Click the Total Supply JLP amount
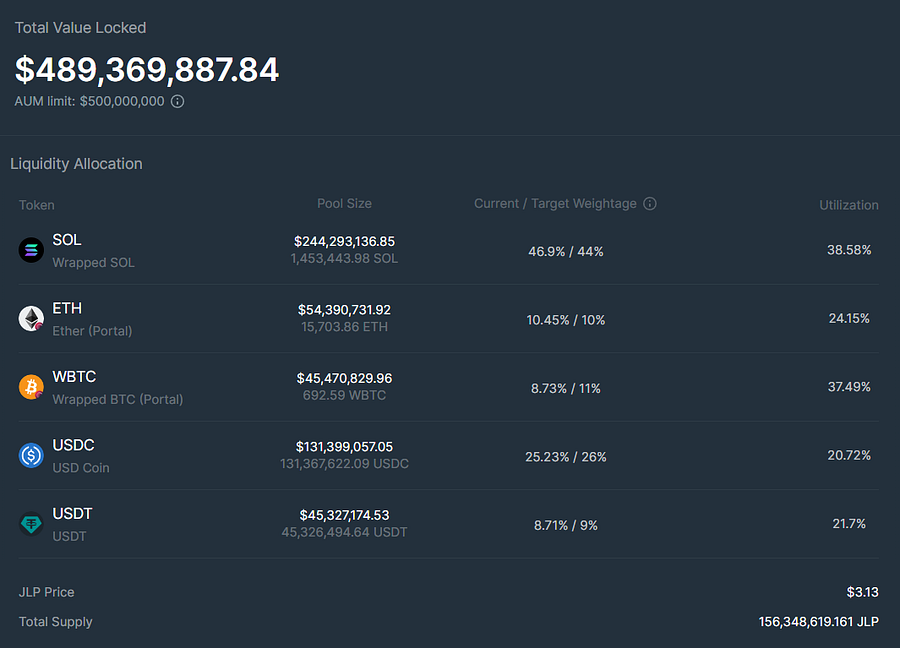The image size is (900, 648). (818, 622)
